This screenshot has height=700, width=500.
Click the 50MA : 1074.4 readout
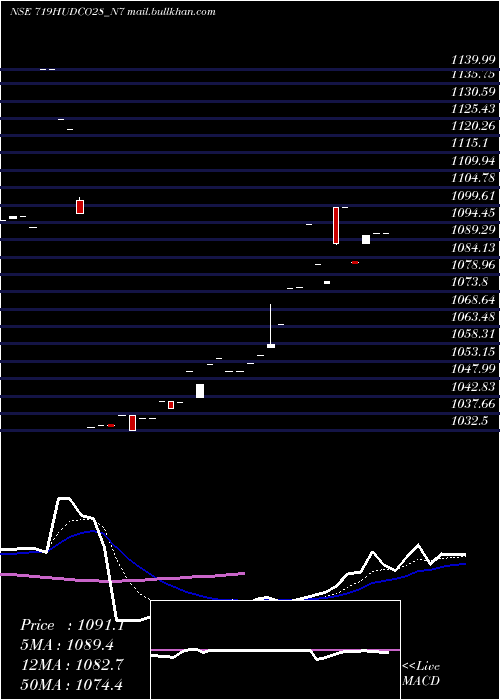[x=72, y=684]
